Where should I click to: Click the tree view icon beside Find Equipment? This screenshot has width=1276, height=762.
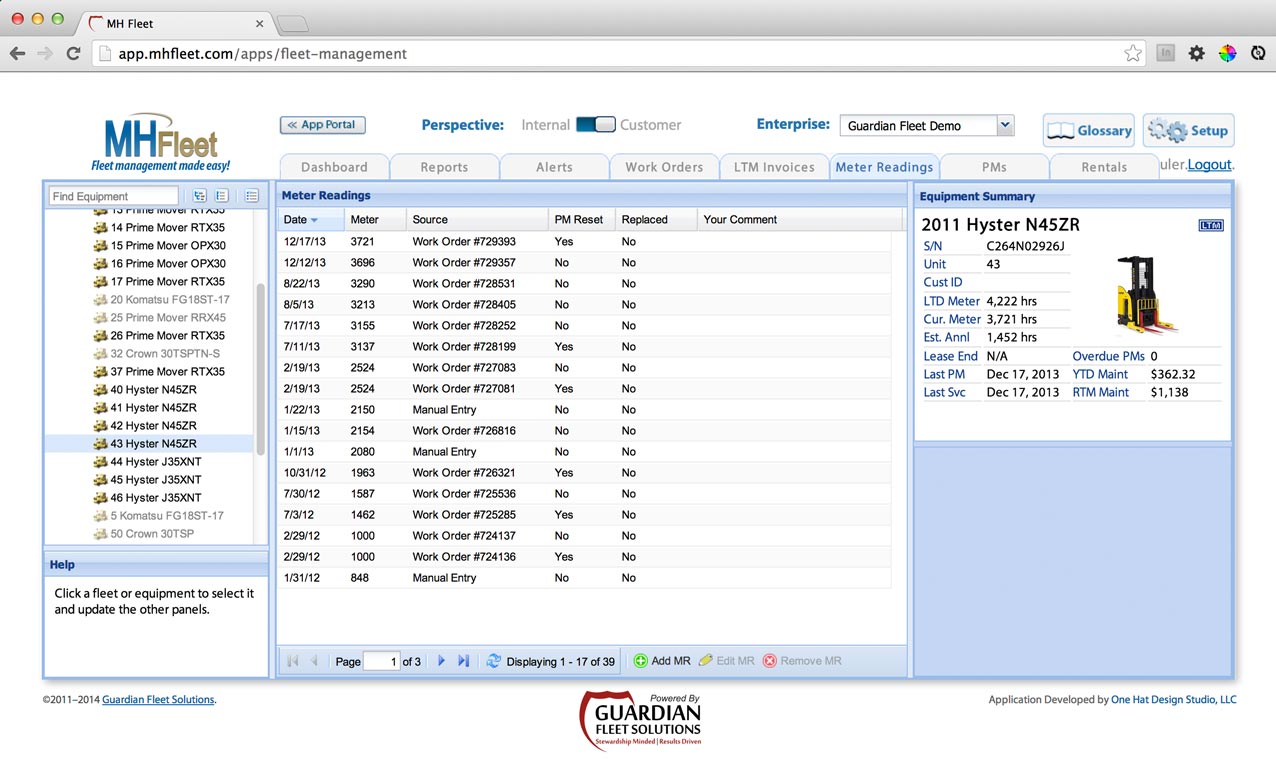click(199, 196)
